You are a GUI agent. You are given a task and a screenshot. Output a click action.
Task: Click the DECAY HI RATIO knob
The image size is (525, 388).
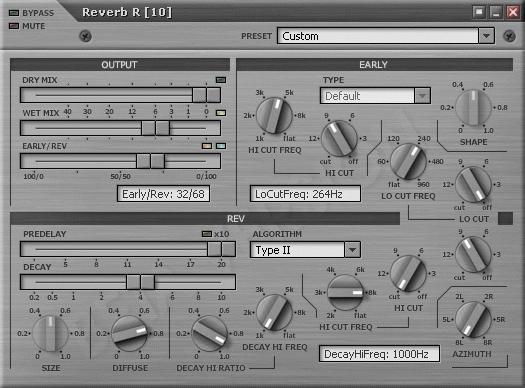[210, 333]
